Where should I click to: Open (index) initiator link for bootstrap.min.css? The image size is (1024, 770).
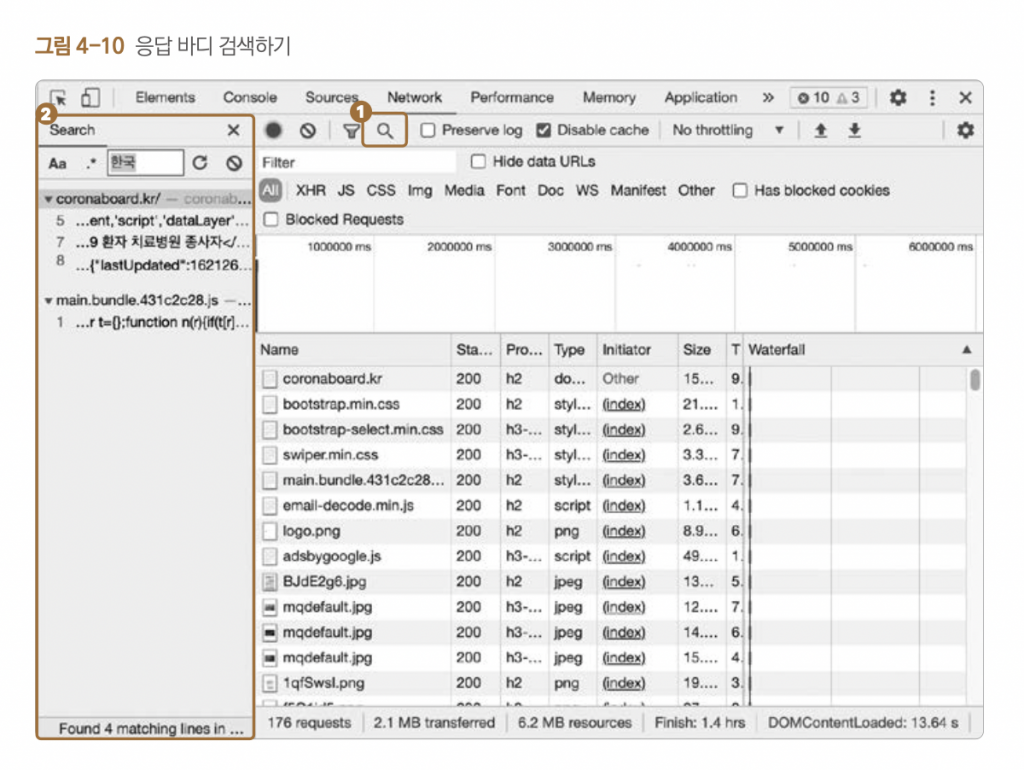point(624,405)
